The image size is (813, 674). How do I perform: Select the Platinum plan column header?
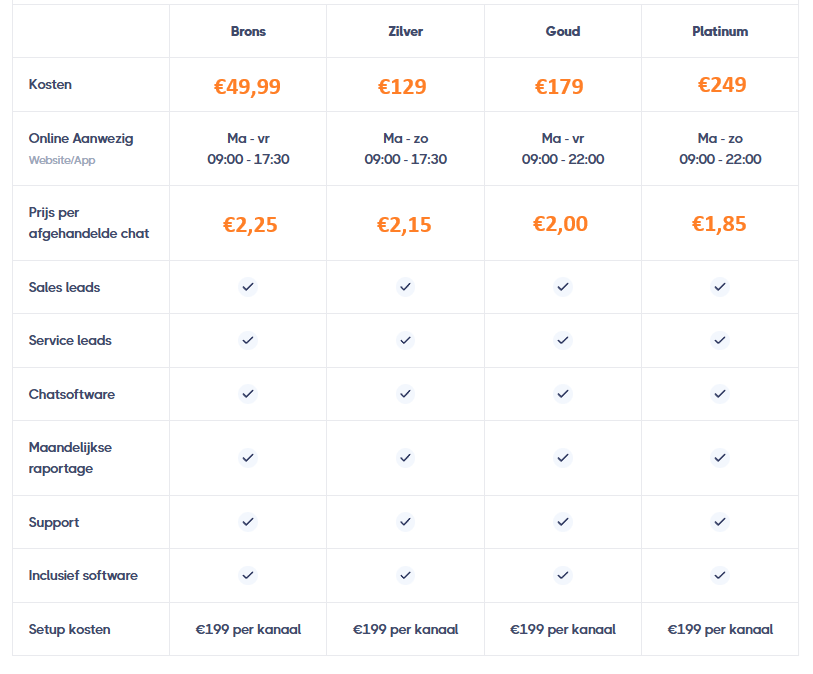coord(720,32)
